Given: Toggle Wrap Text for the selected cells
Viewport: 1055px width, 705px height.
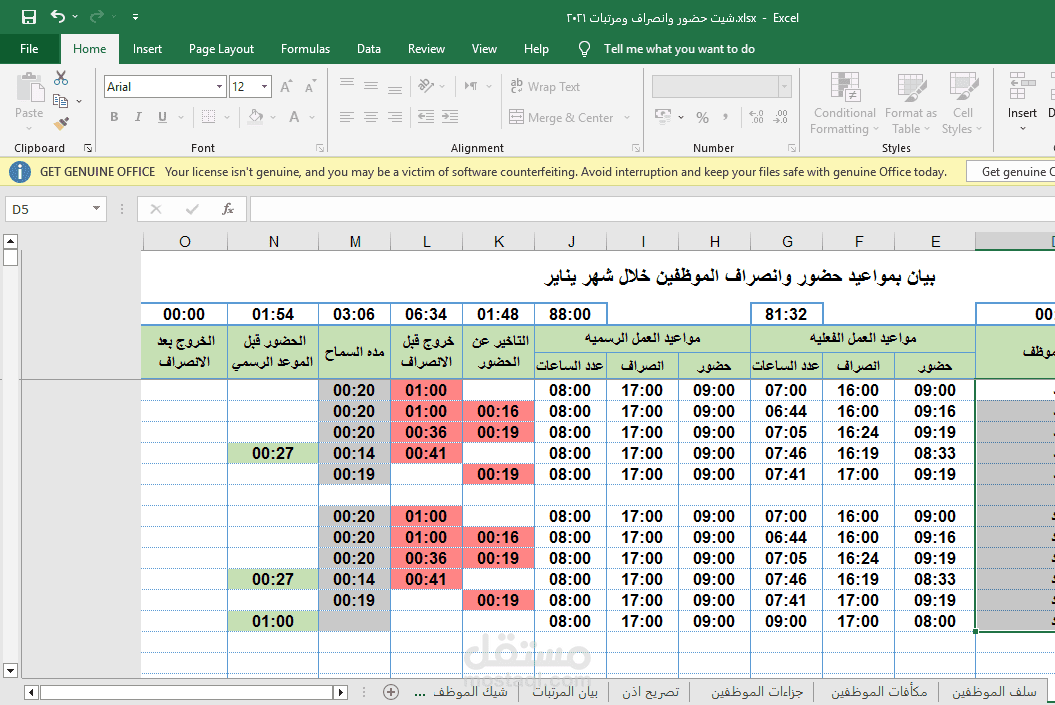Looking at the screenshot, I should tap(545, 86).
